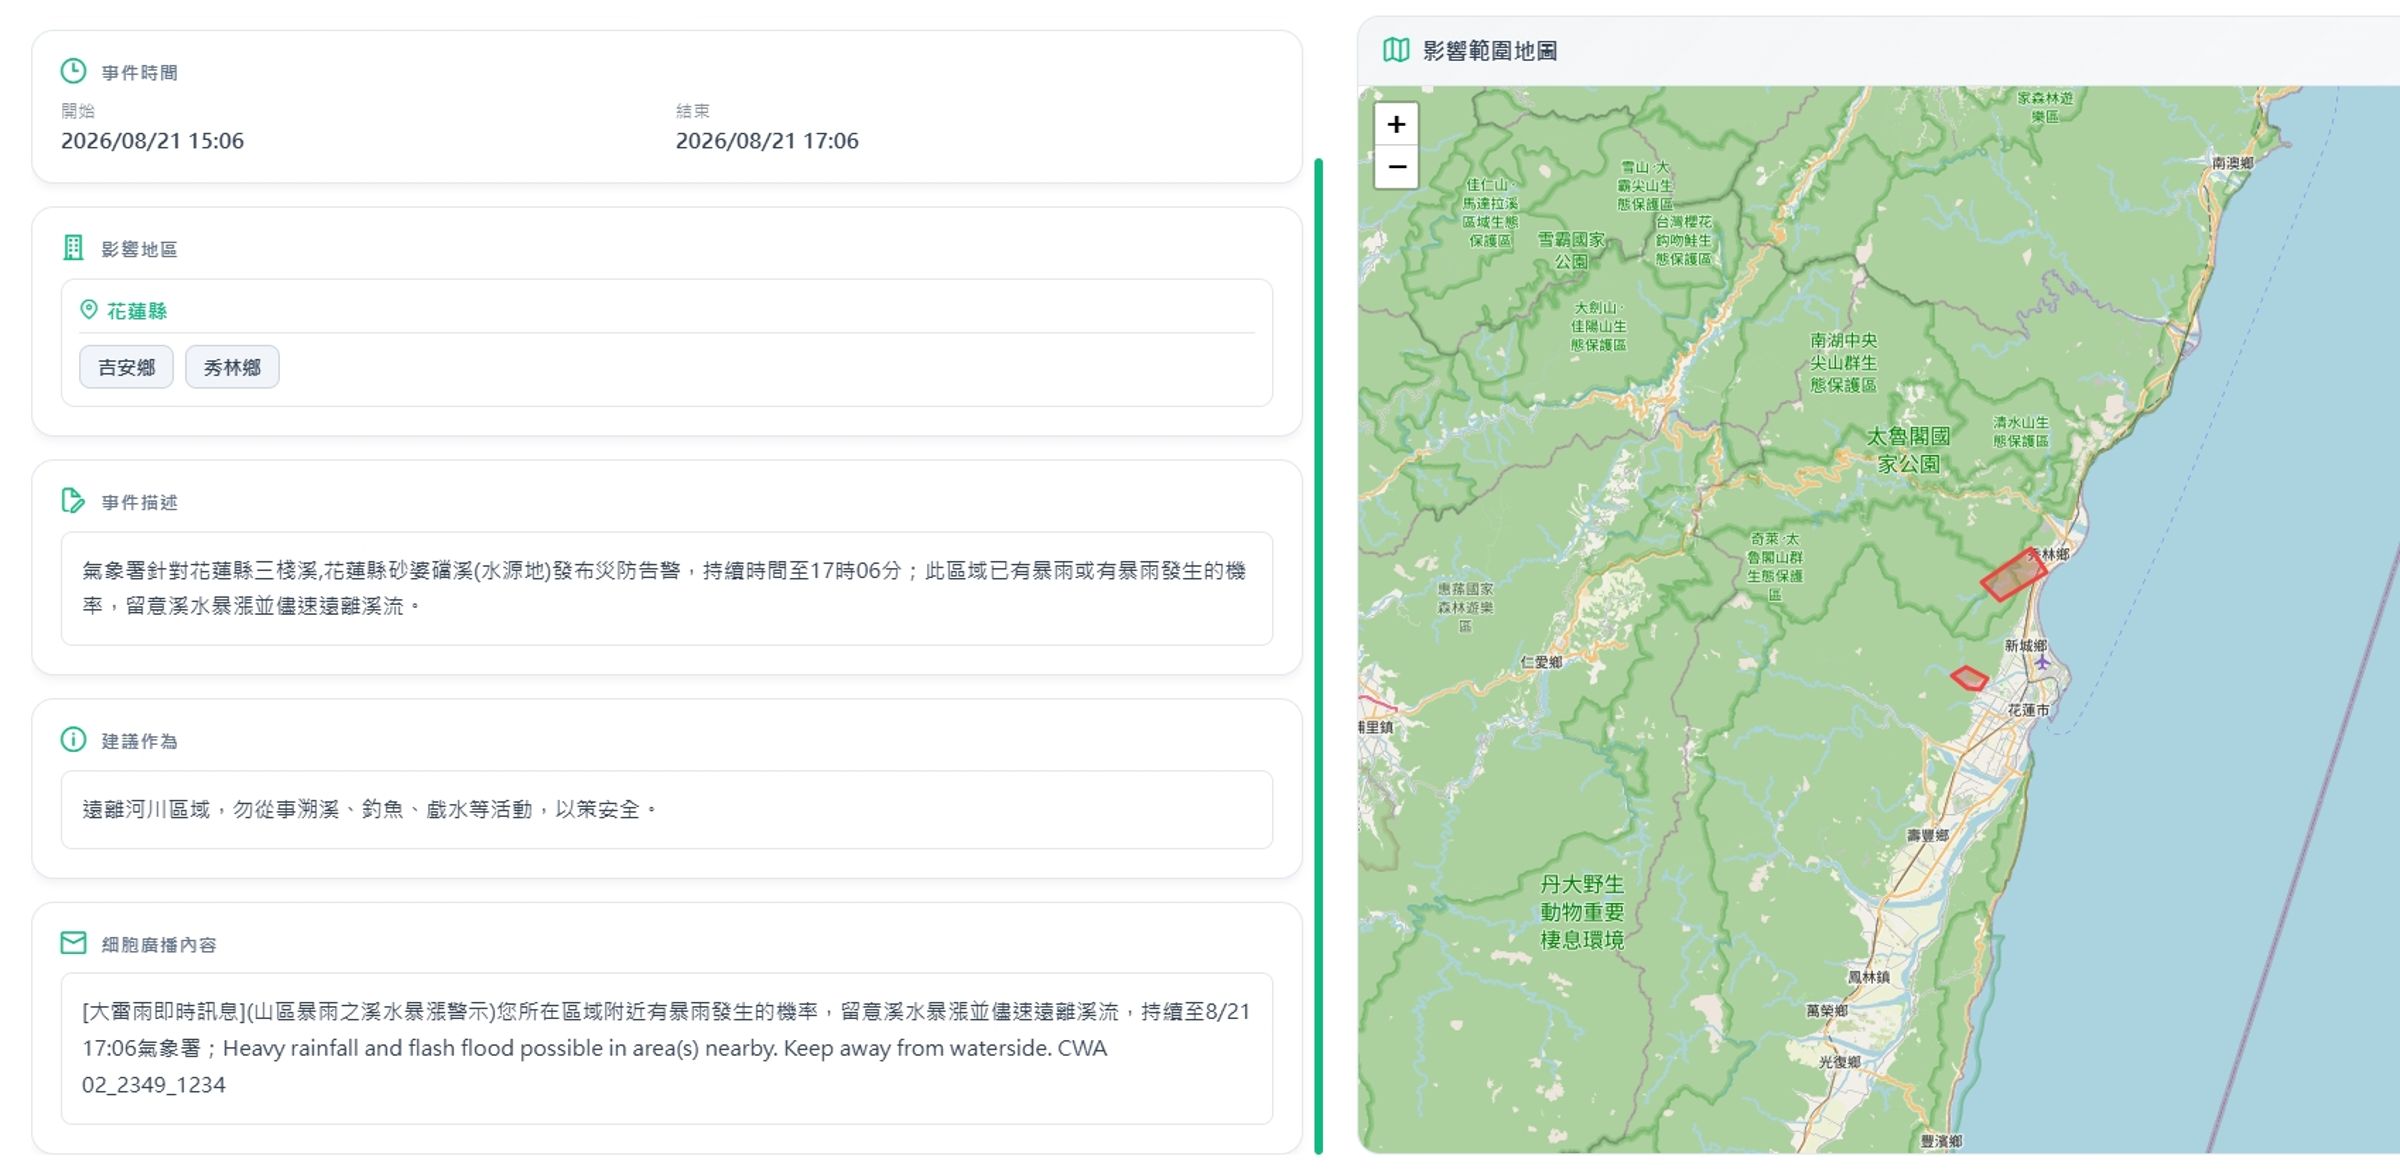This screenshot has width=2400, height=1173.
Task: Click the airplane airport icon near 新城鄉
Action: coord(2041,662)
